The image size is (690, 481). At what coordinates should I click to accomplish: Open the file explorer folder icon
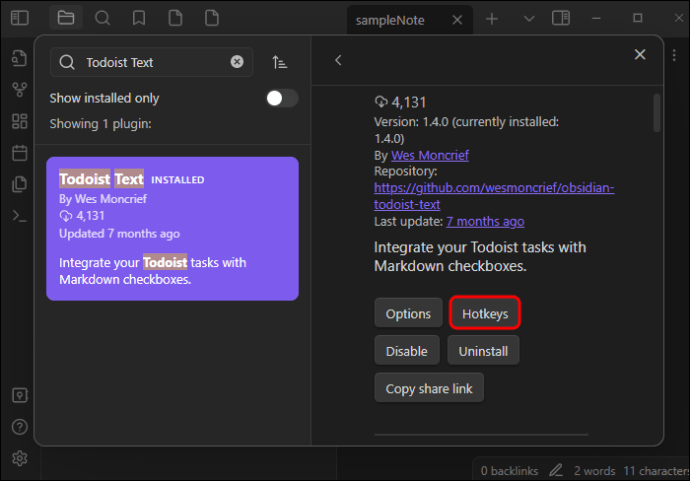tap(66, 18)
